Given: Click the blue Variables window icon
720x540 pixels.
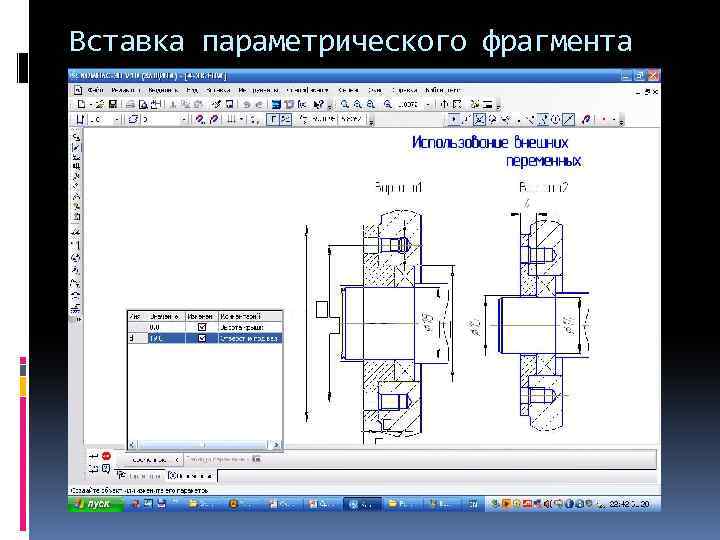Looking at the screenshot, I should (276, 104).
